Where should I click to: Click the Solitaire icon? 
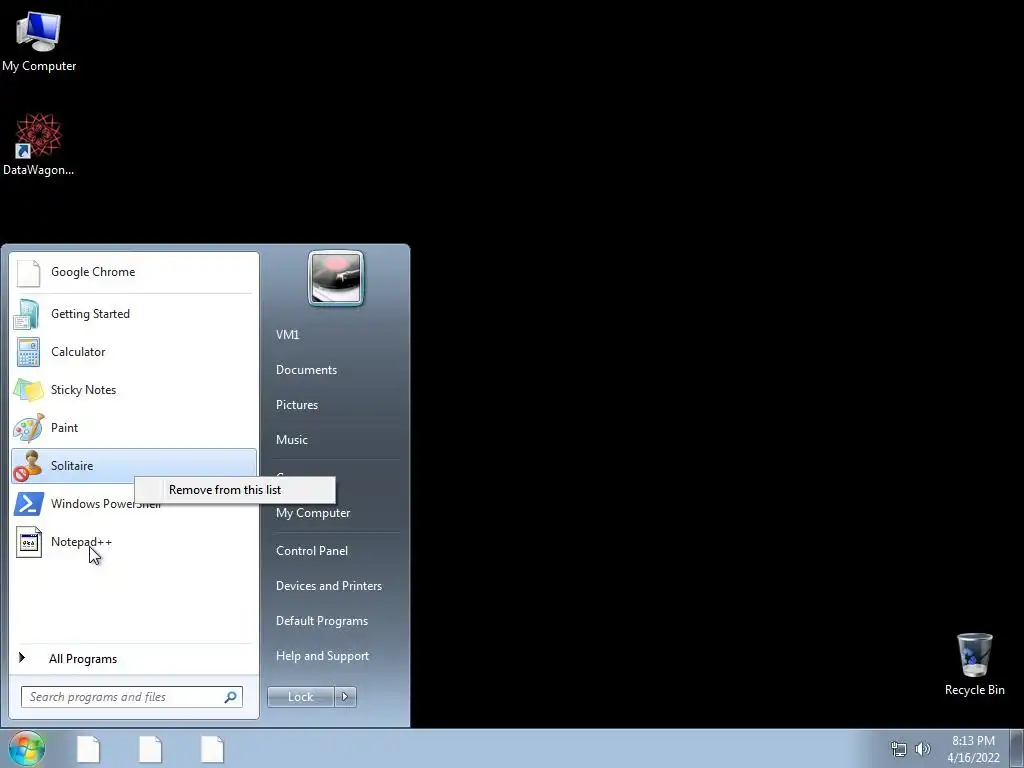pos(28,466)
